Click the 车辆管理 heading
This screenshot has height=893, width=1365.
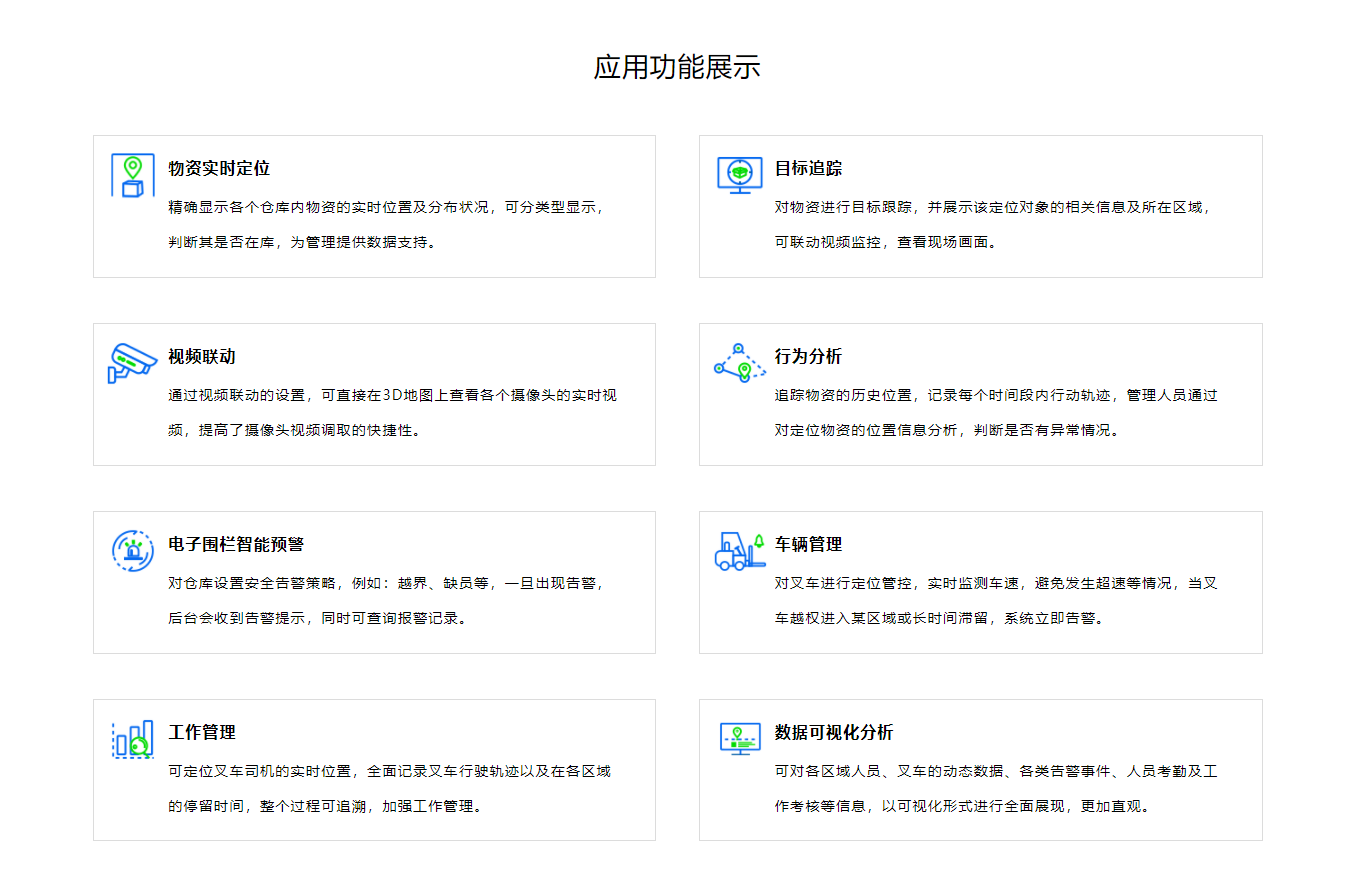point(808,545)
